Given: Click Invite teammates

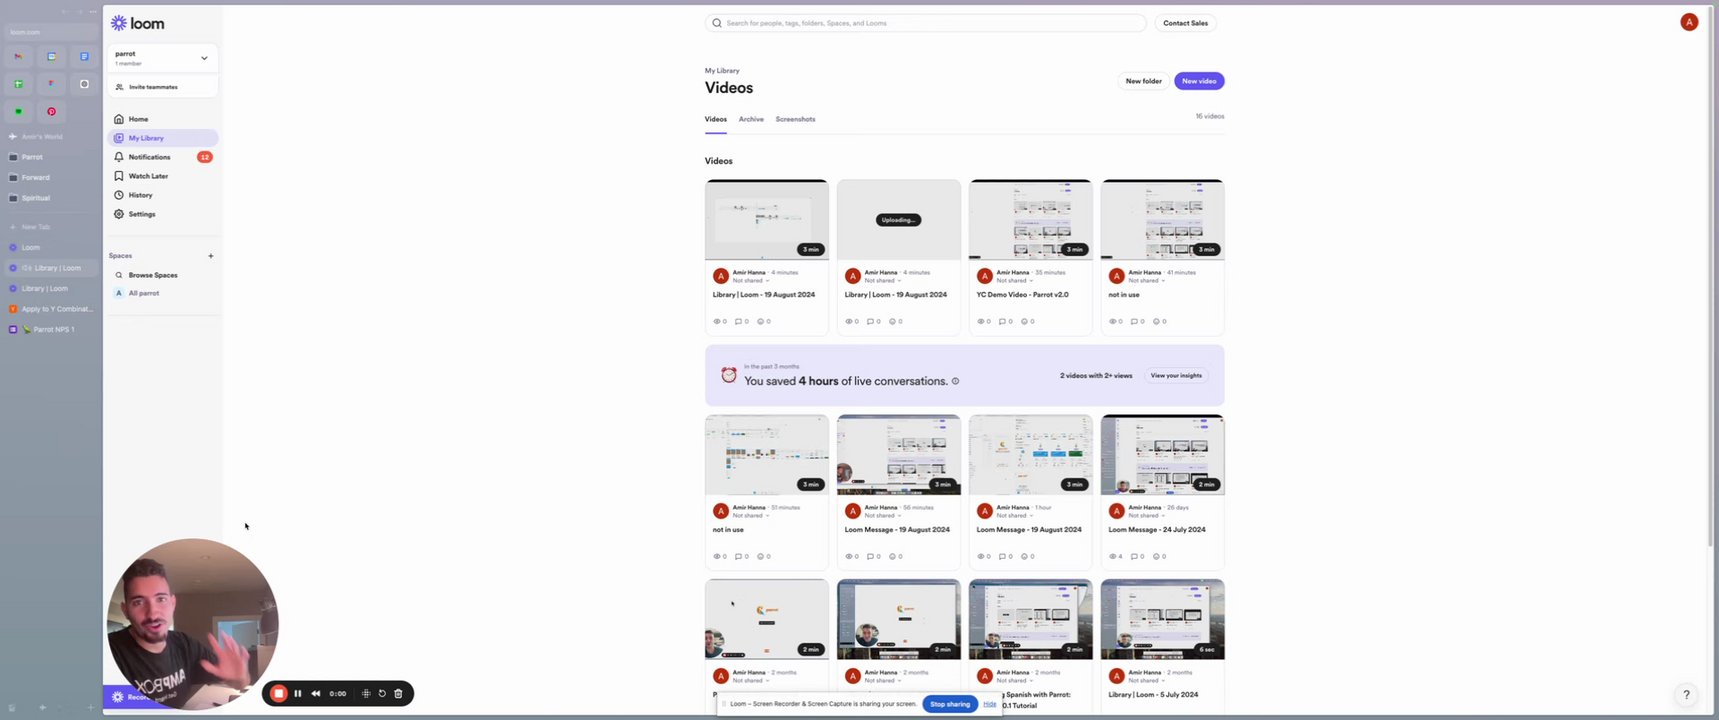Looking at the screenshot, I should (x=162, y=87).
